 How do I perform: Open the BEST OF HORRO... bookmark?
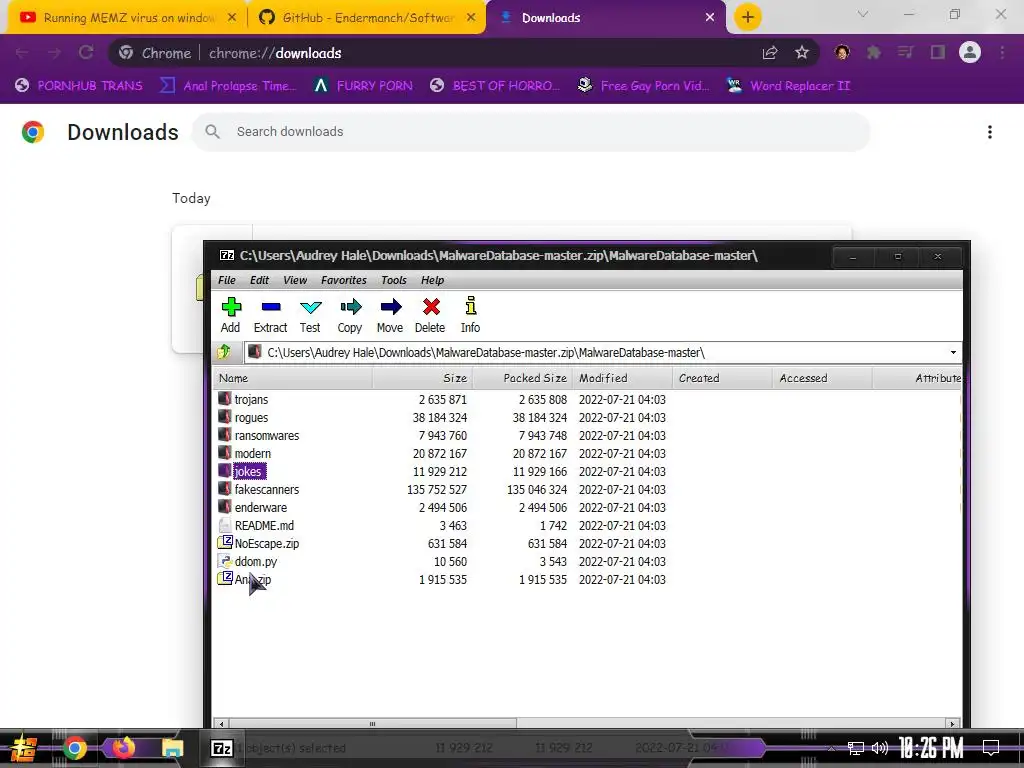coord(495,86)
